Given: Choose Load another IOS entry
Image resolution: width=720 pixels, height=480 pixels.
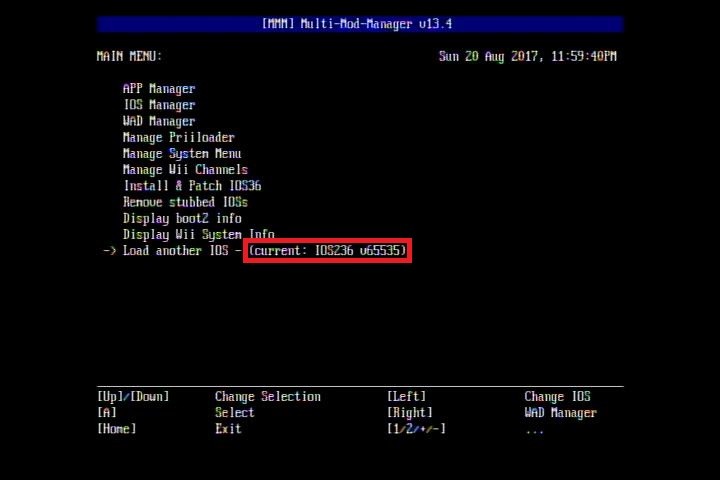Looking at the screenshot, I should [175, 251].
